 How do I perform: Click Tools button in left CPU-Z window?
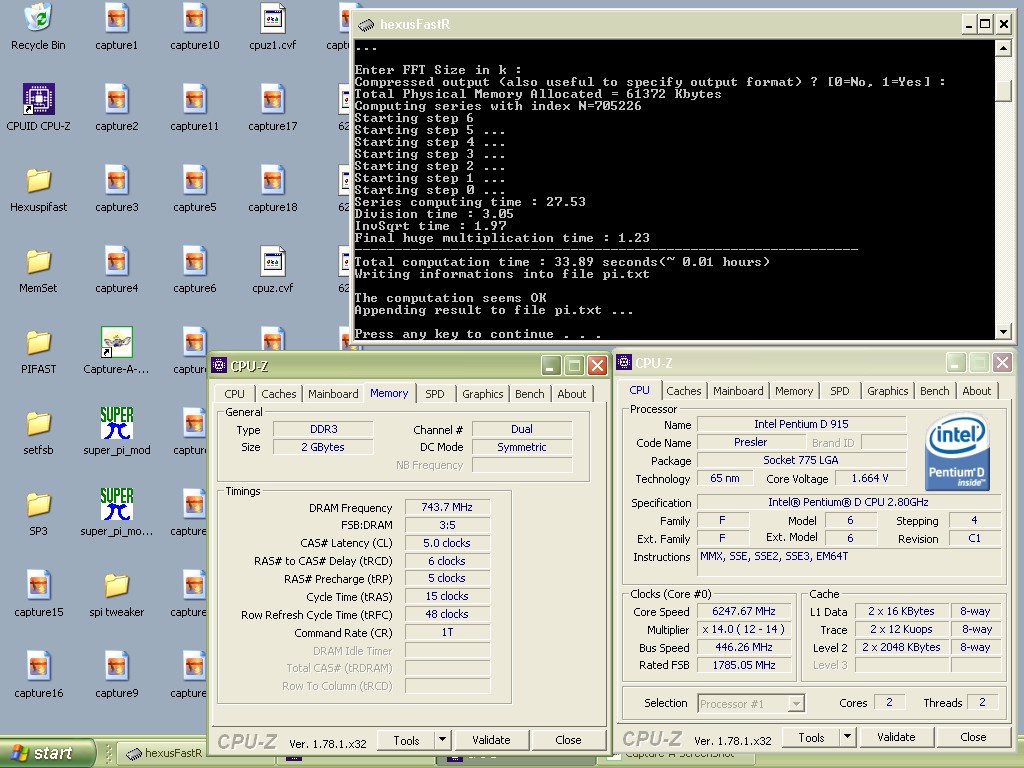click(406, 740)
